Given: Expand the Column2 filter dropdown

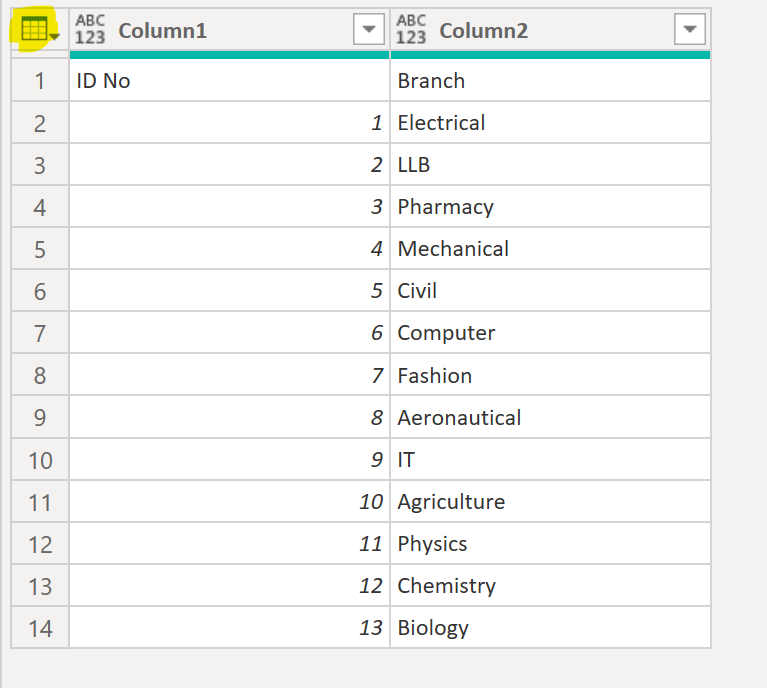Looking at the screenshot, I should pyautogui.click(x=690, y=31).
